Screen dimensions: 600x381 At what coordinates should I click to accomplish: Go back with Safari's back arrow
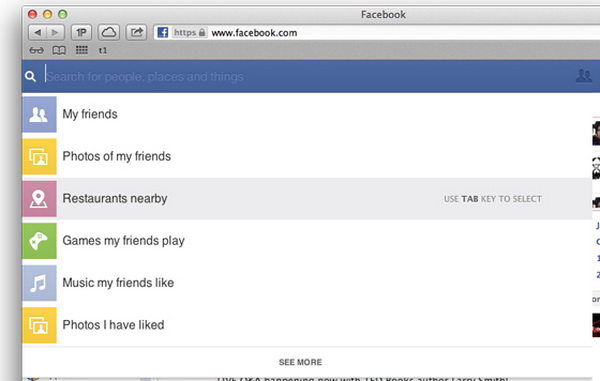click(x=38, y=33)
